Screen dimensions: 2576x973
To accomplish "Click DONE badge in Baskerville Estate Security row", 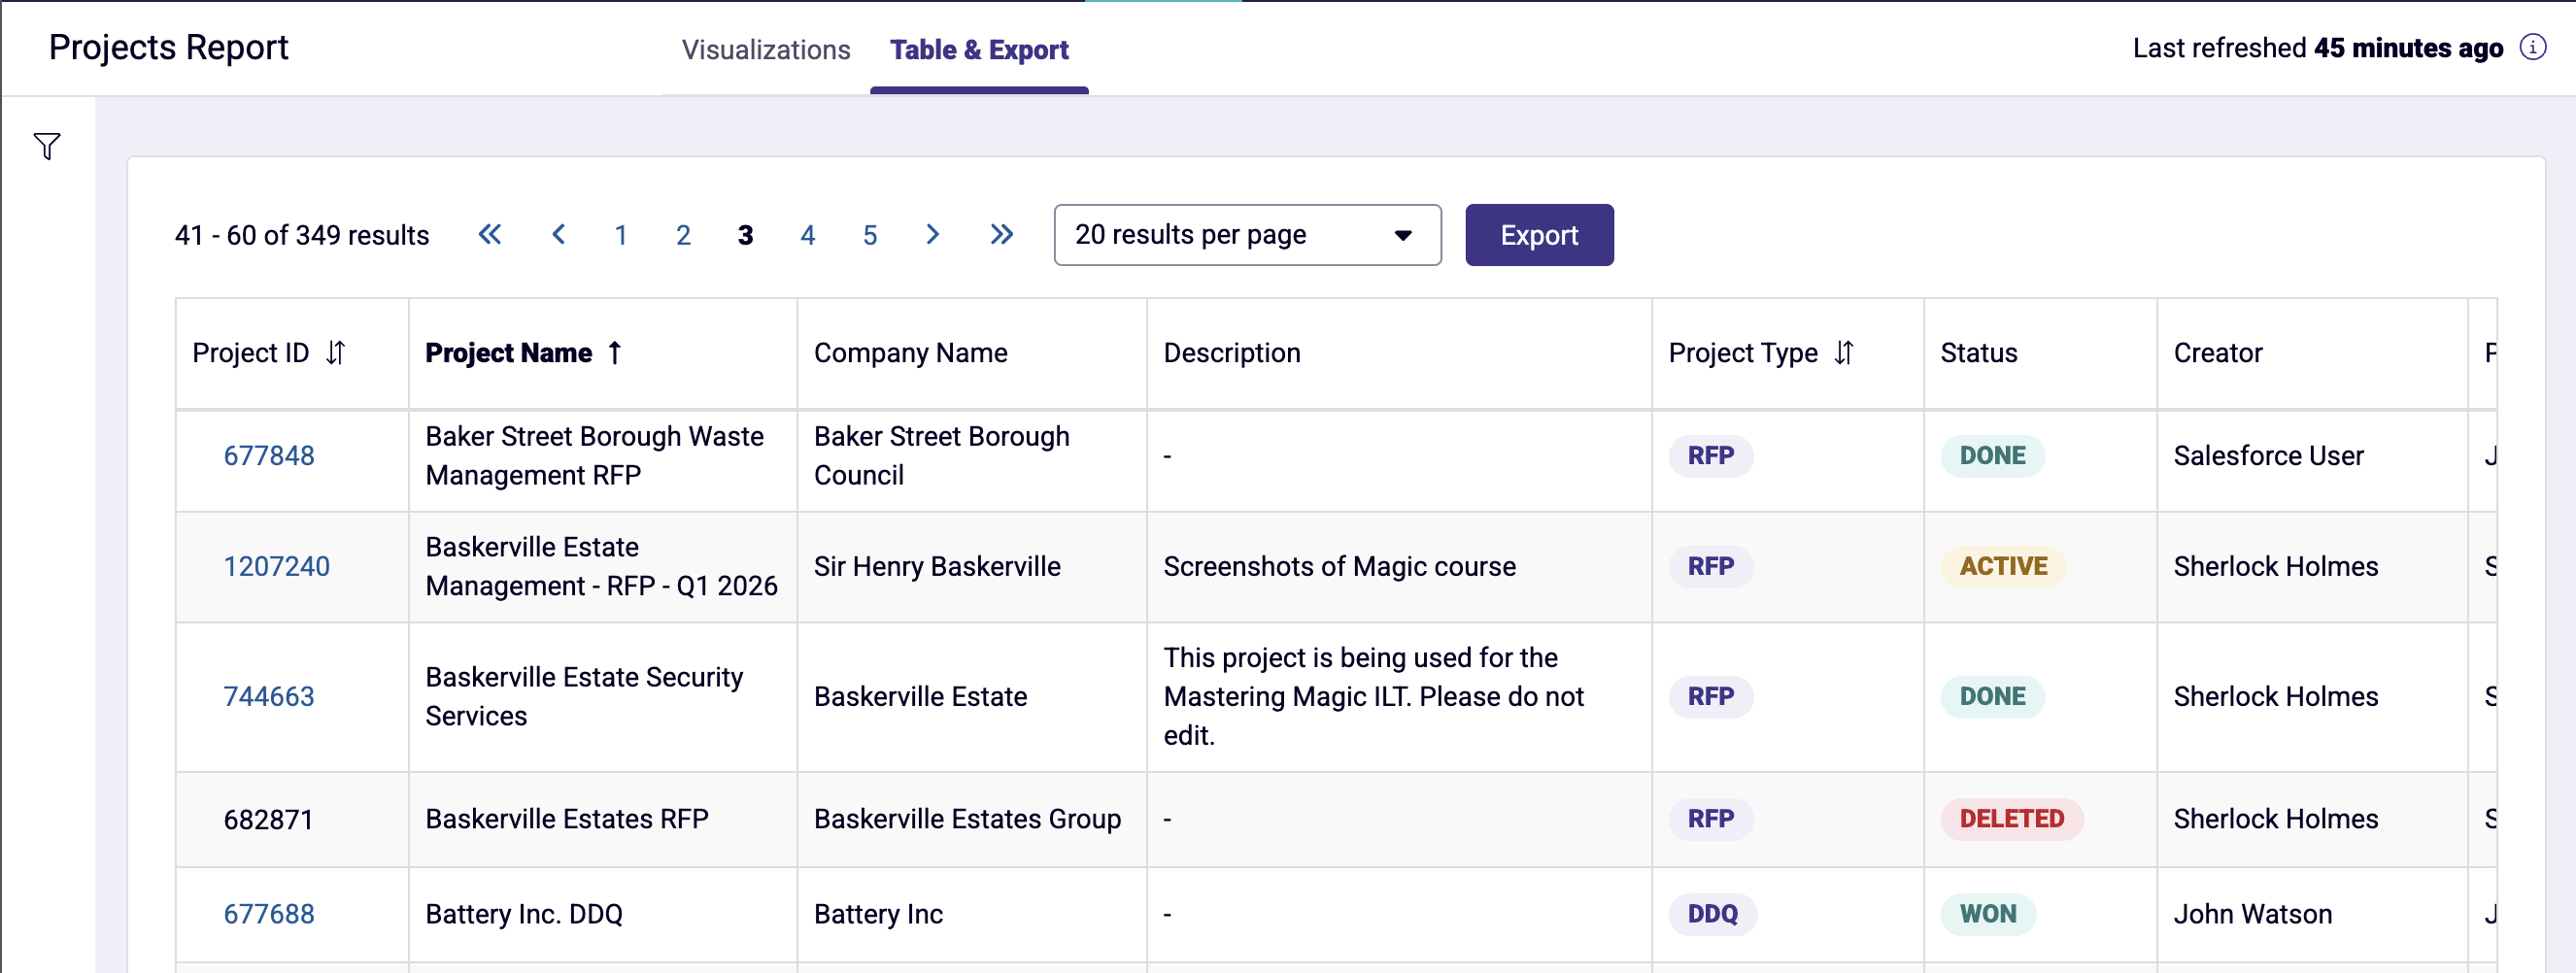I will click(1992, 696).
